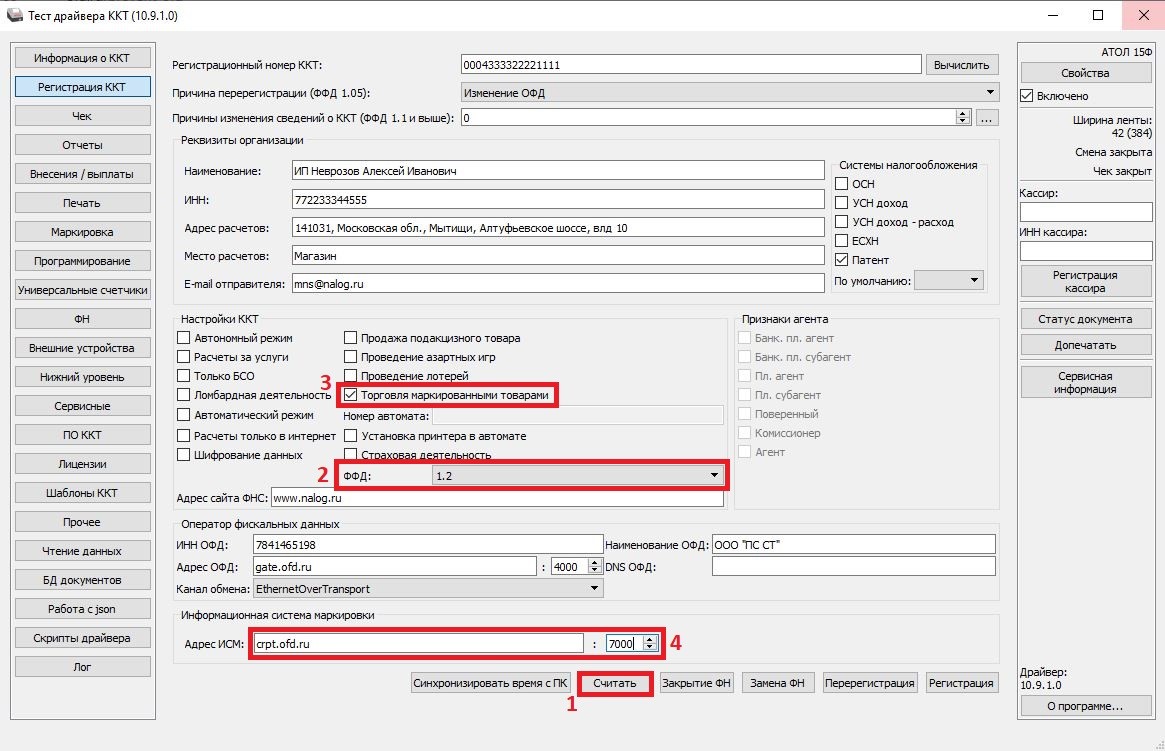This screenshot has width=1165, height=751.
Task: Open the ФФД version dropdown
Action: tap(714, 476)
